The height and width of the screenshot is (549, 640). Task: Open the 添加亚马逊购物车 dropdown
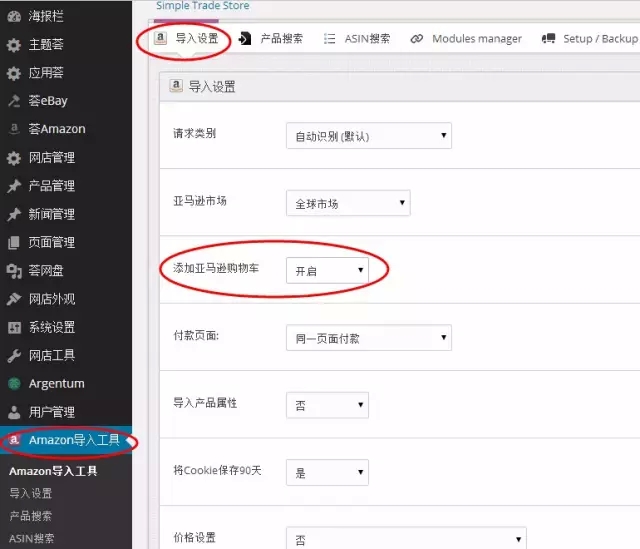(326, 270)
